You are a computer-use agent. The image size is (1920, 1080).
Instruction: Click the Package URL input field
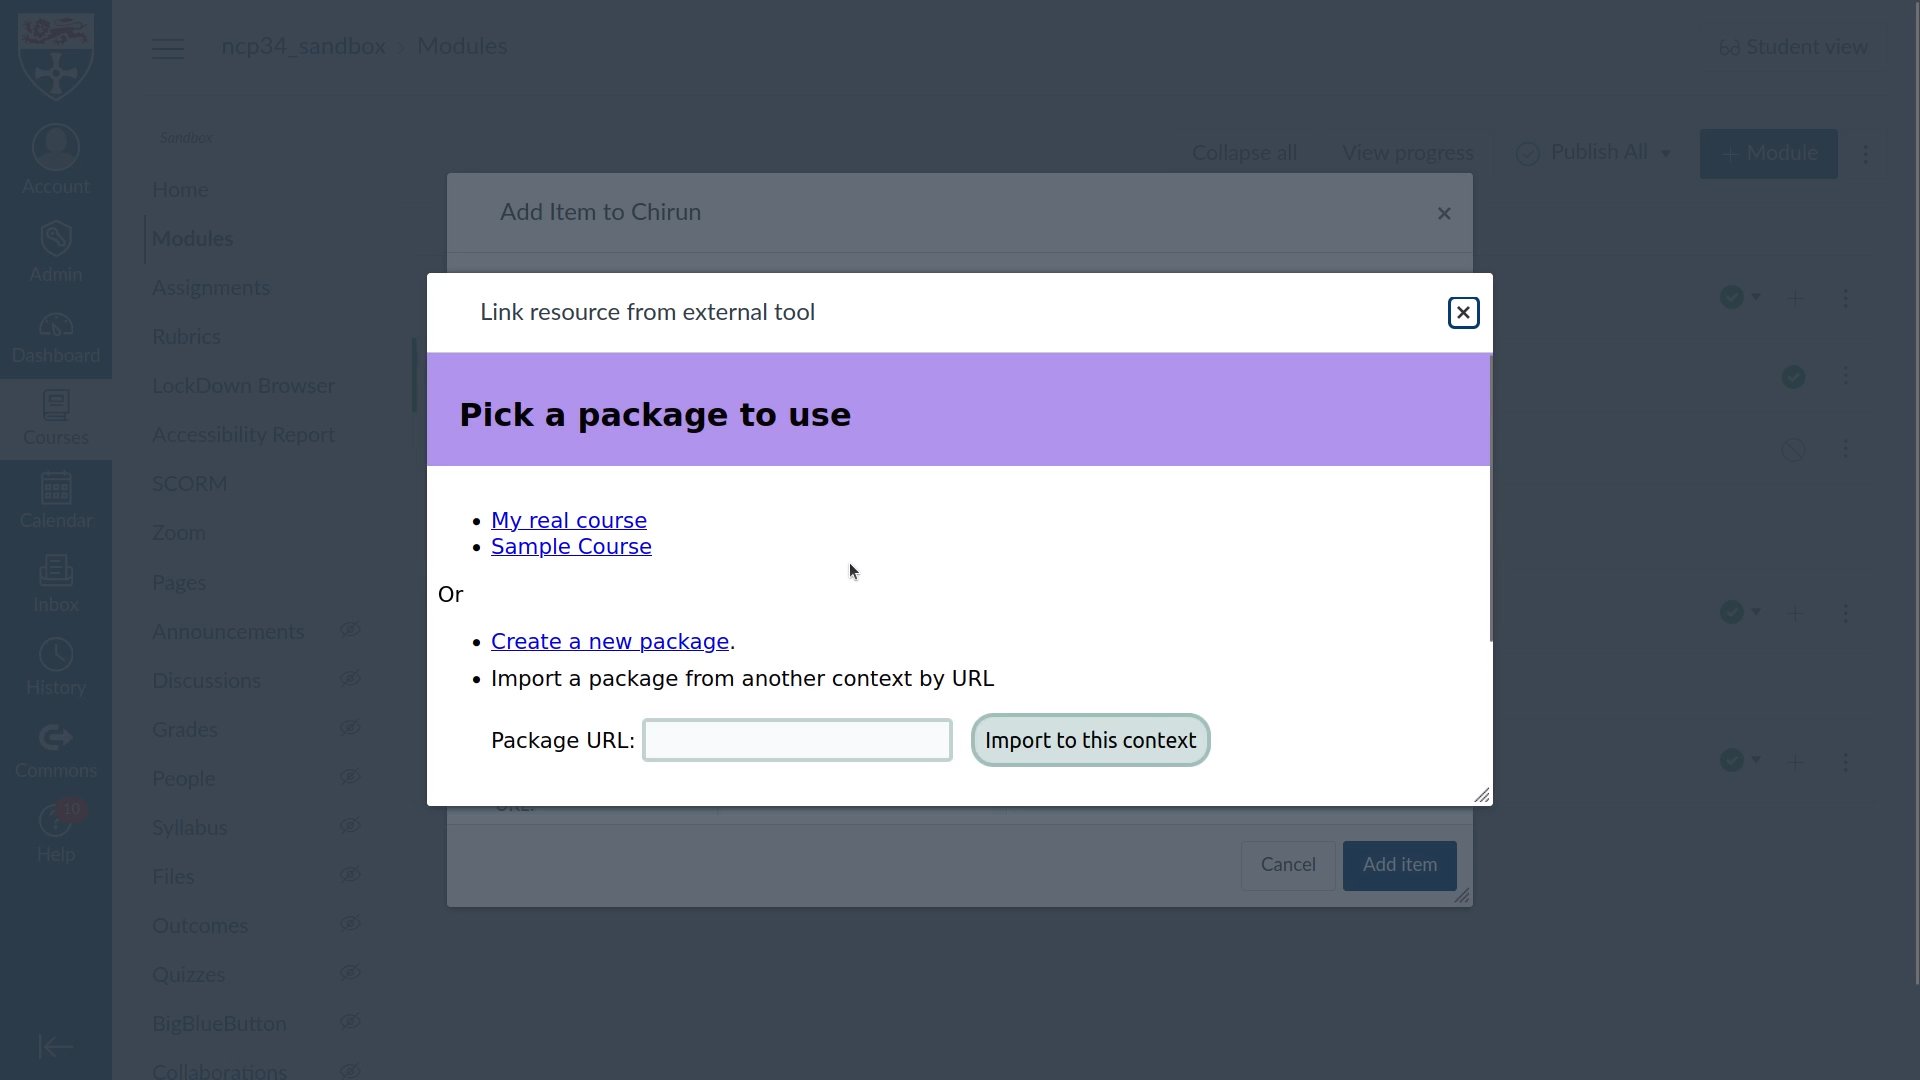tap(798, 740)
